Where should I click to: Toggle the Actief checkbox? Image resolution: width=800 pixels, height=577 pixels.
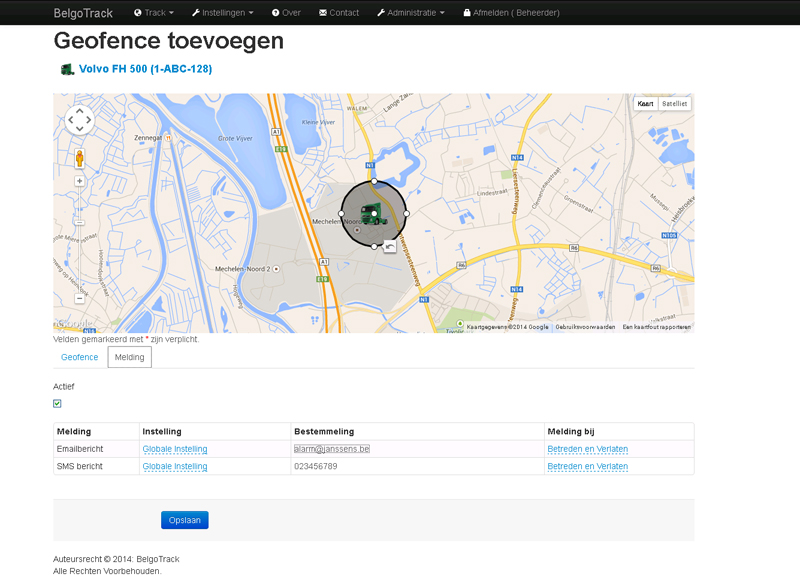[x=57, y=404]
